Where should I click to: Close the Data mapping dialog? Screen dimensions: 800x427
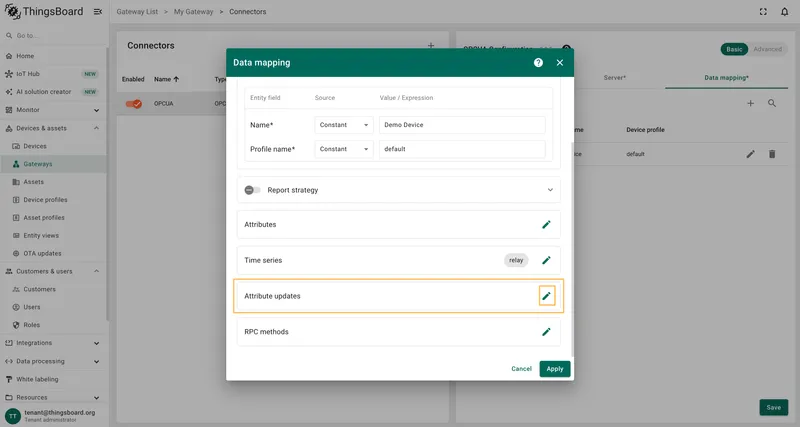[560, 63]
